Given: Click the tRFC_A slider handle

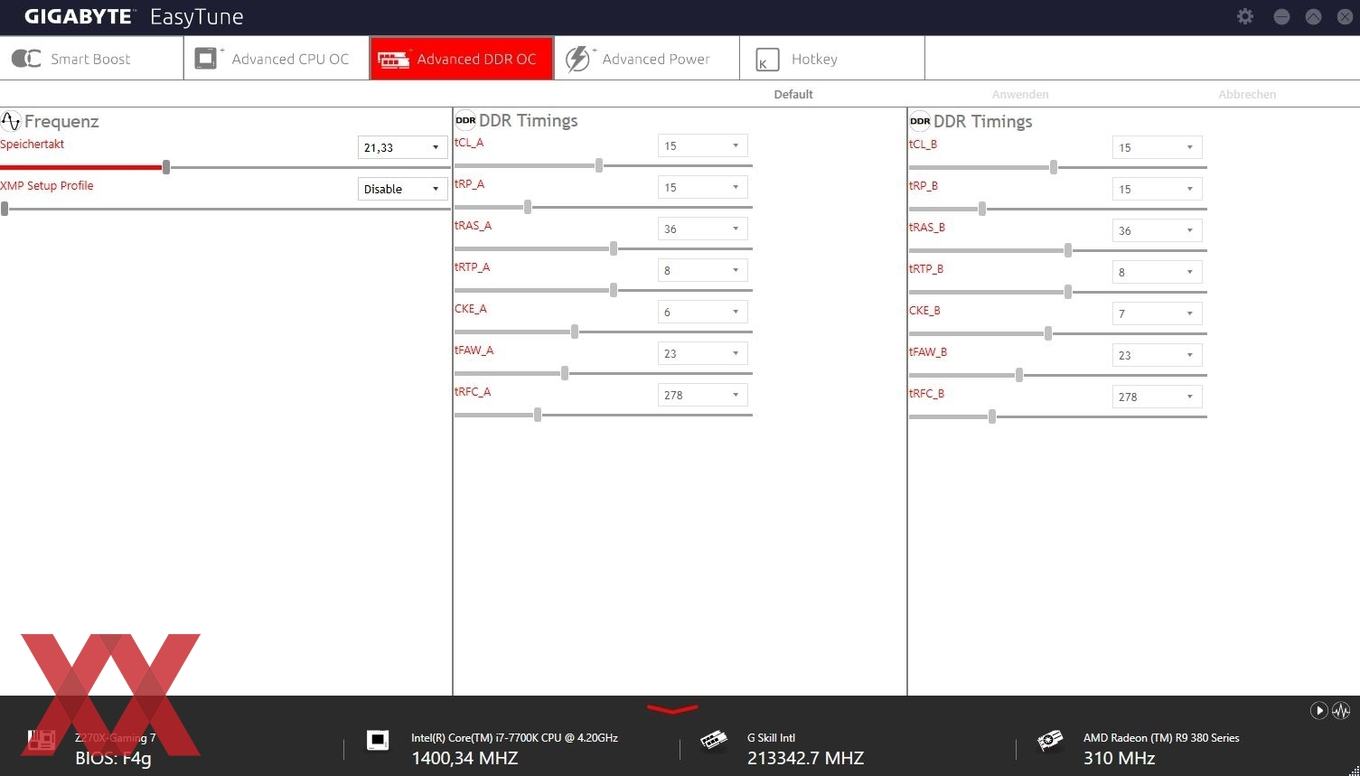Looking at the screenshot, I should (x=537, y=414).
